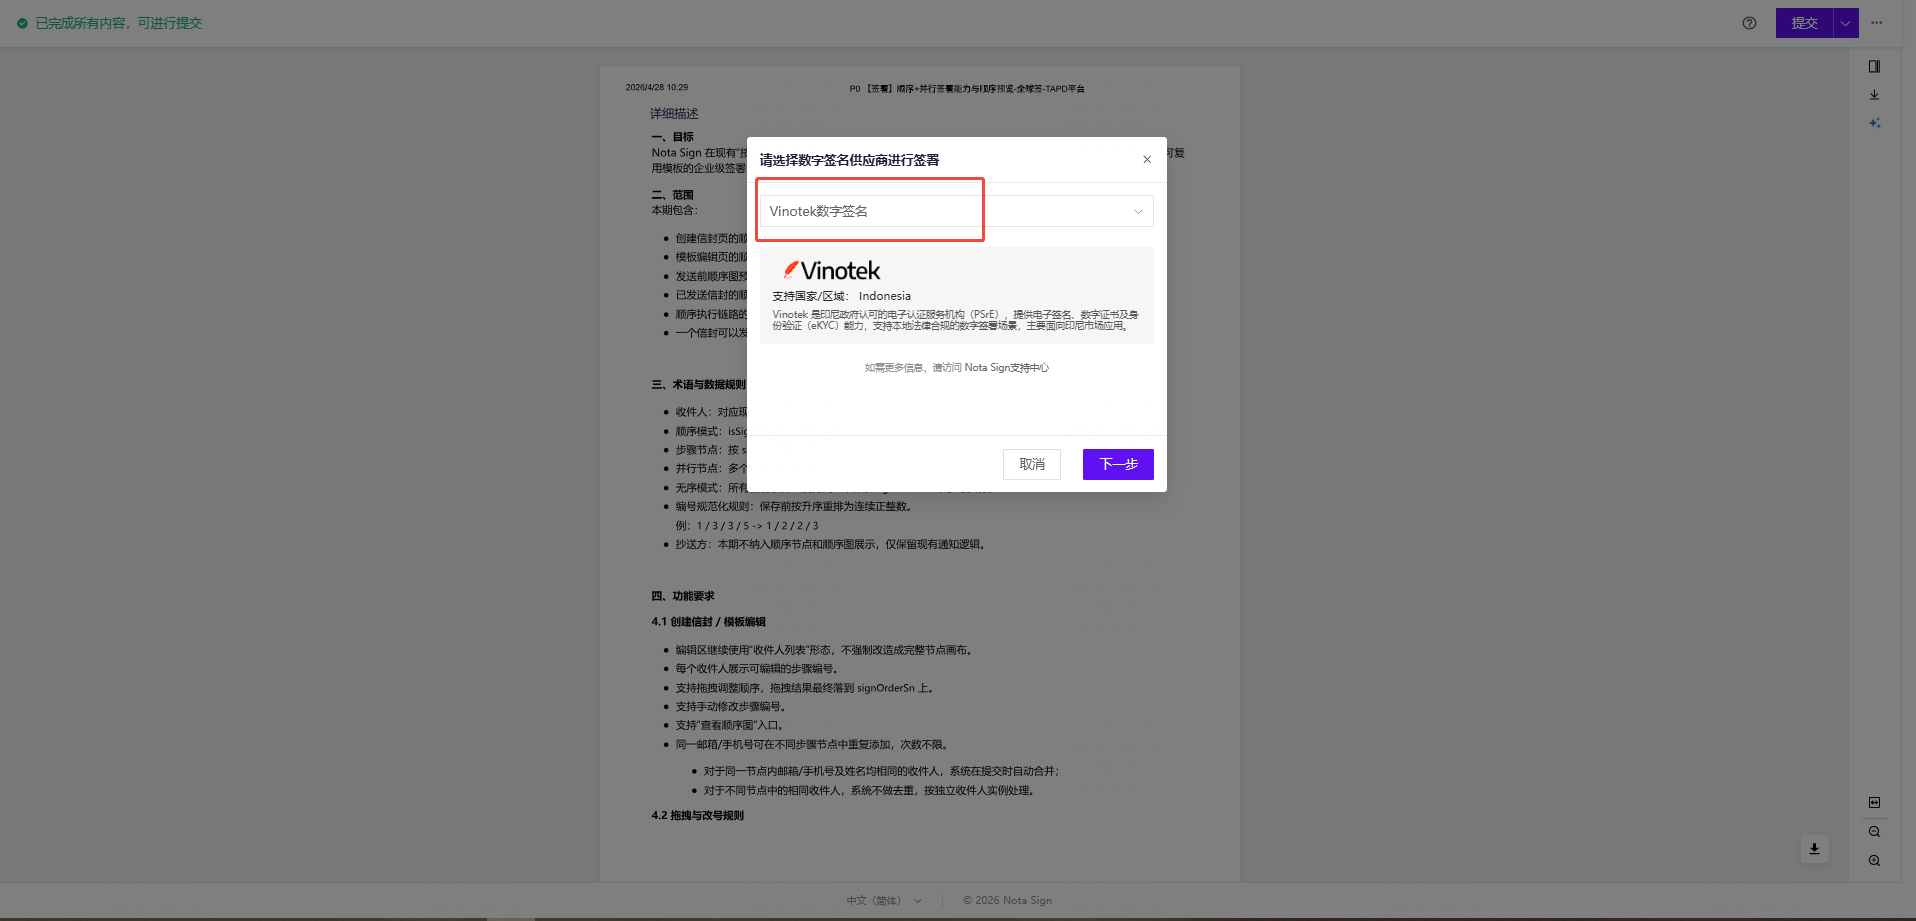Click the Indonesia region text
Viewport: 1916px width, 921px height.
(x=885, y=296)
